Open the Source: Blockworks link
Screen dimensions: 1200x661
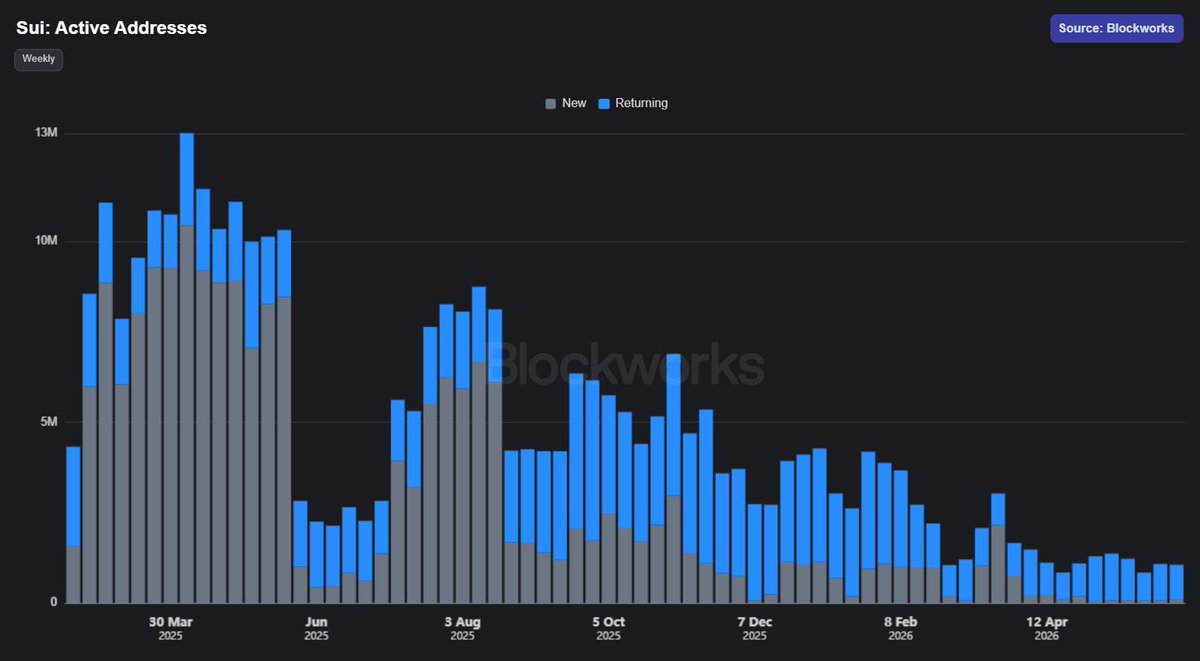[1116, 28]
